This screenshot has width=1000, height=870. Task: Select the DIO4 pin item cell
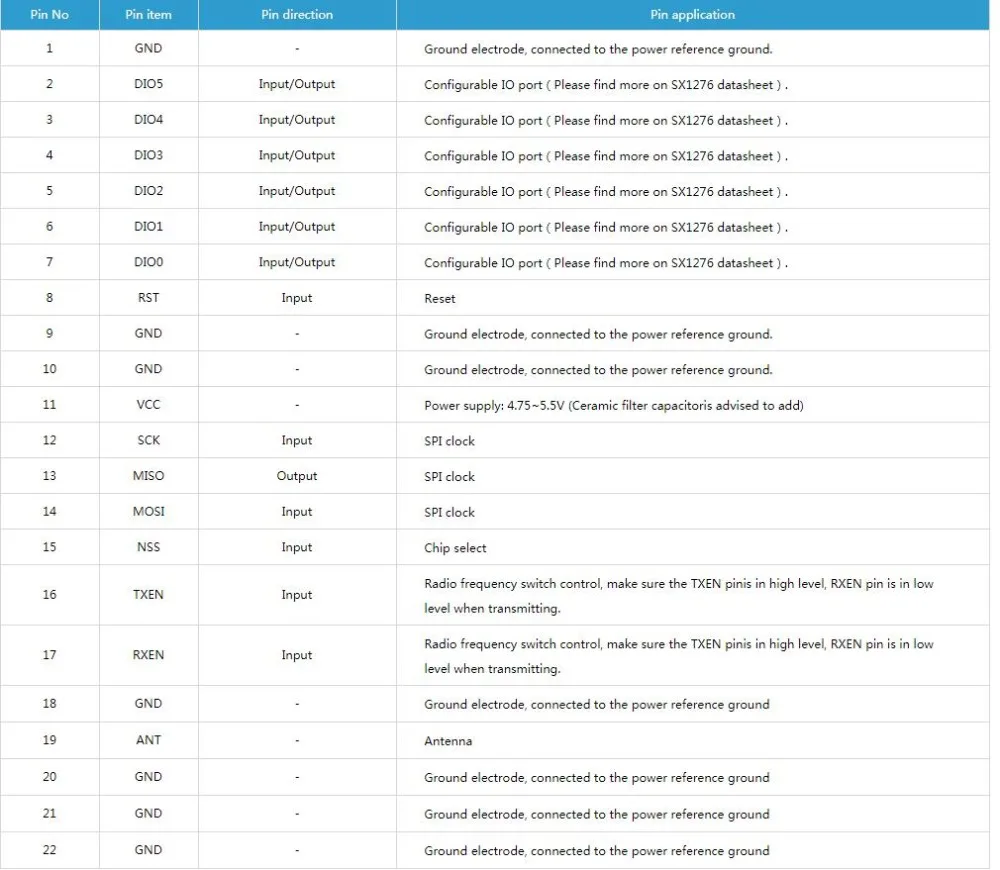149,120
